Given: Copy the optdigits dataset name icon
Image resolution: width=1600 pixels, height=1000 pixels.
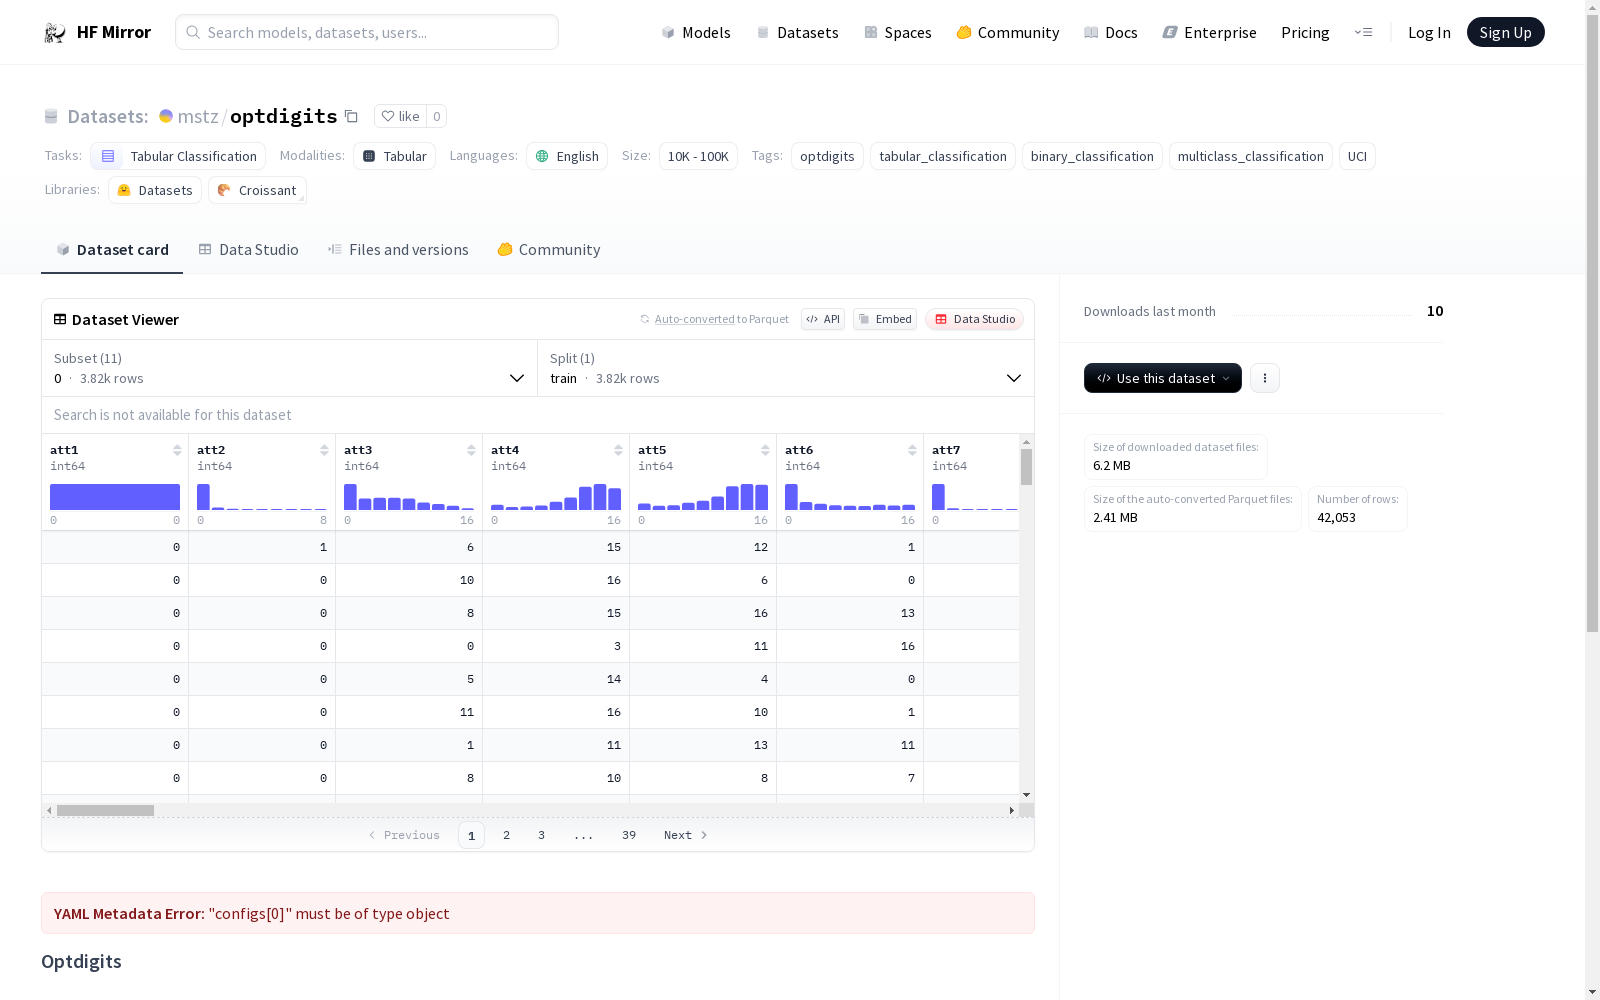Looking at the screenshot, I should click(351, 116).
